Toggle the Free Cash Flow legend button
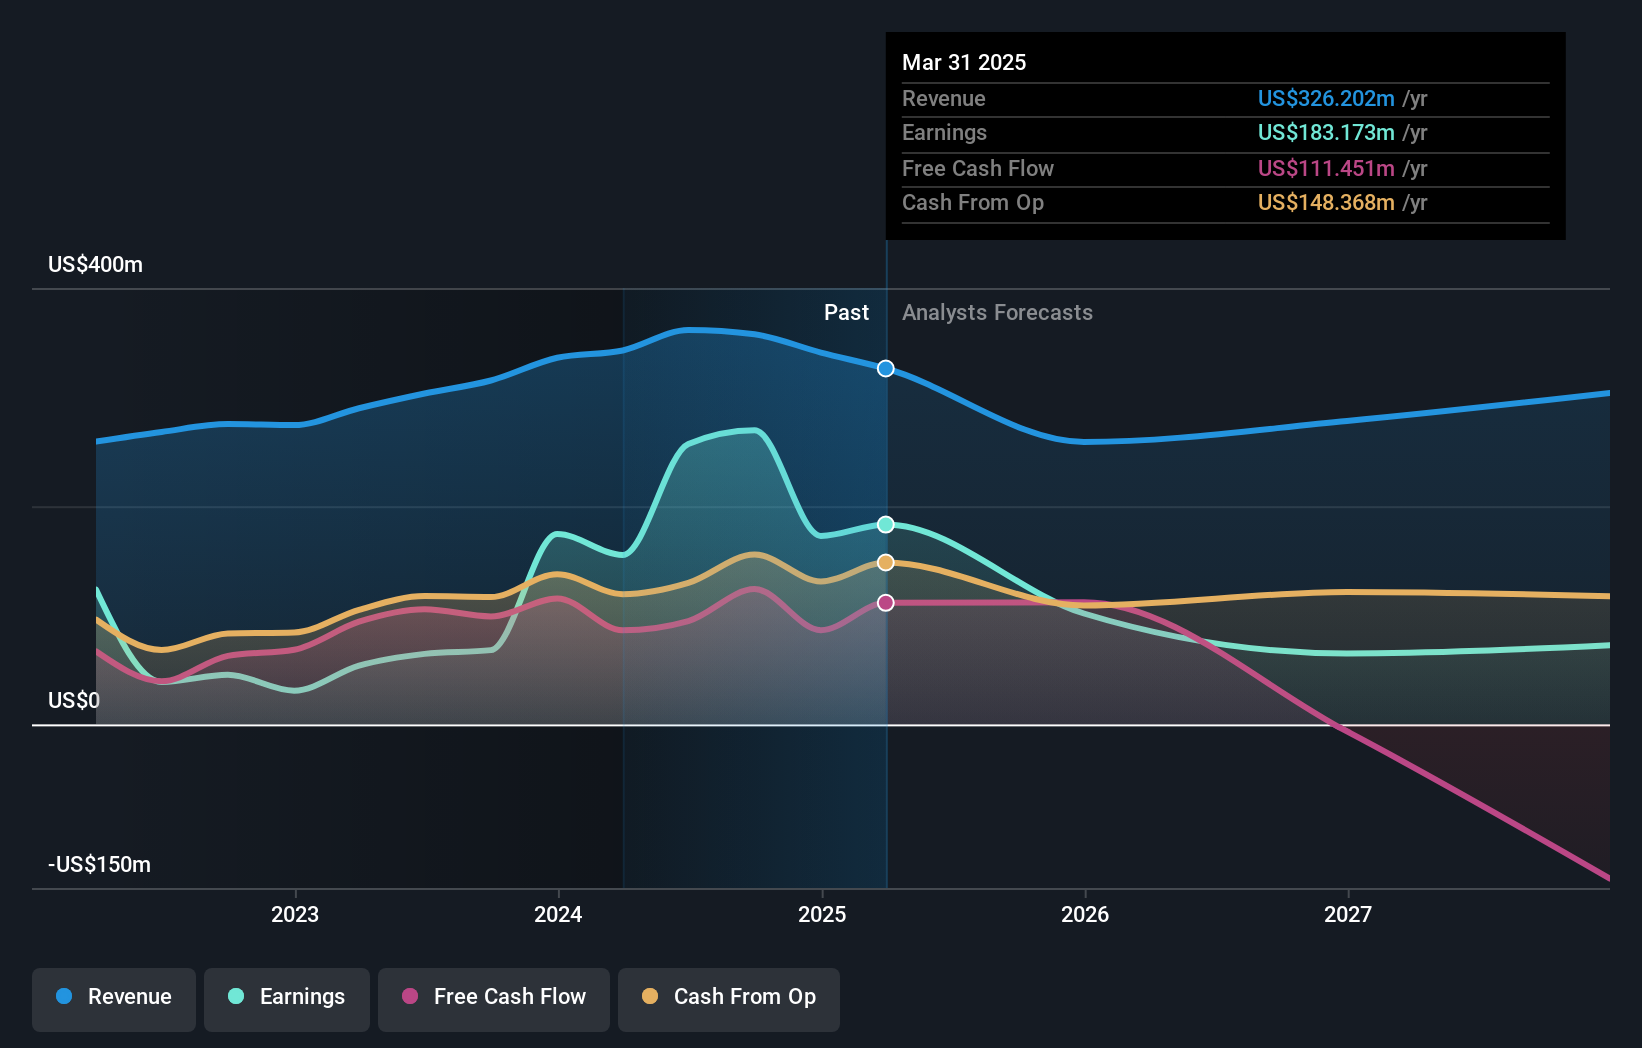The image size is (1642, 1048). (x=494, y=999)
